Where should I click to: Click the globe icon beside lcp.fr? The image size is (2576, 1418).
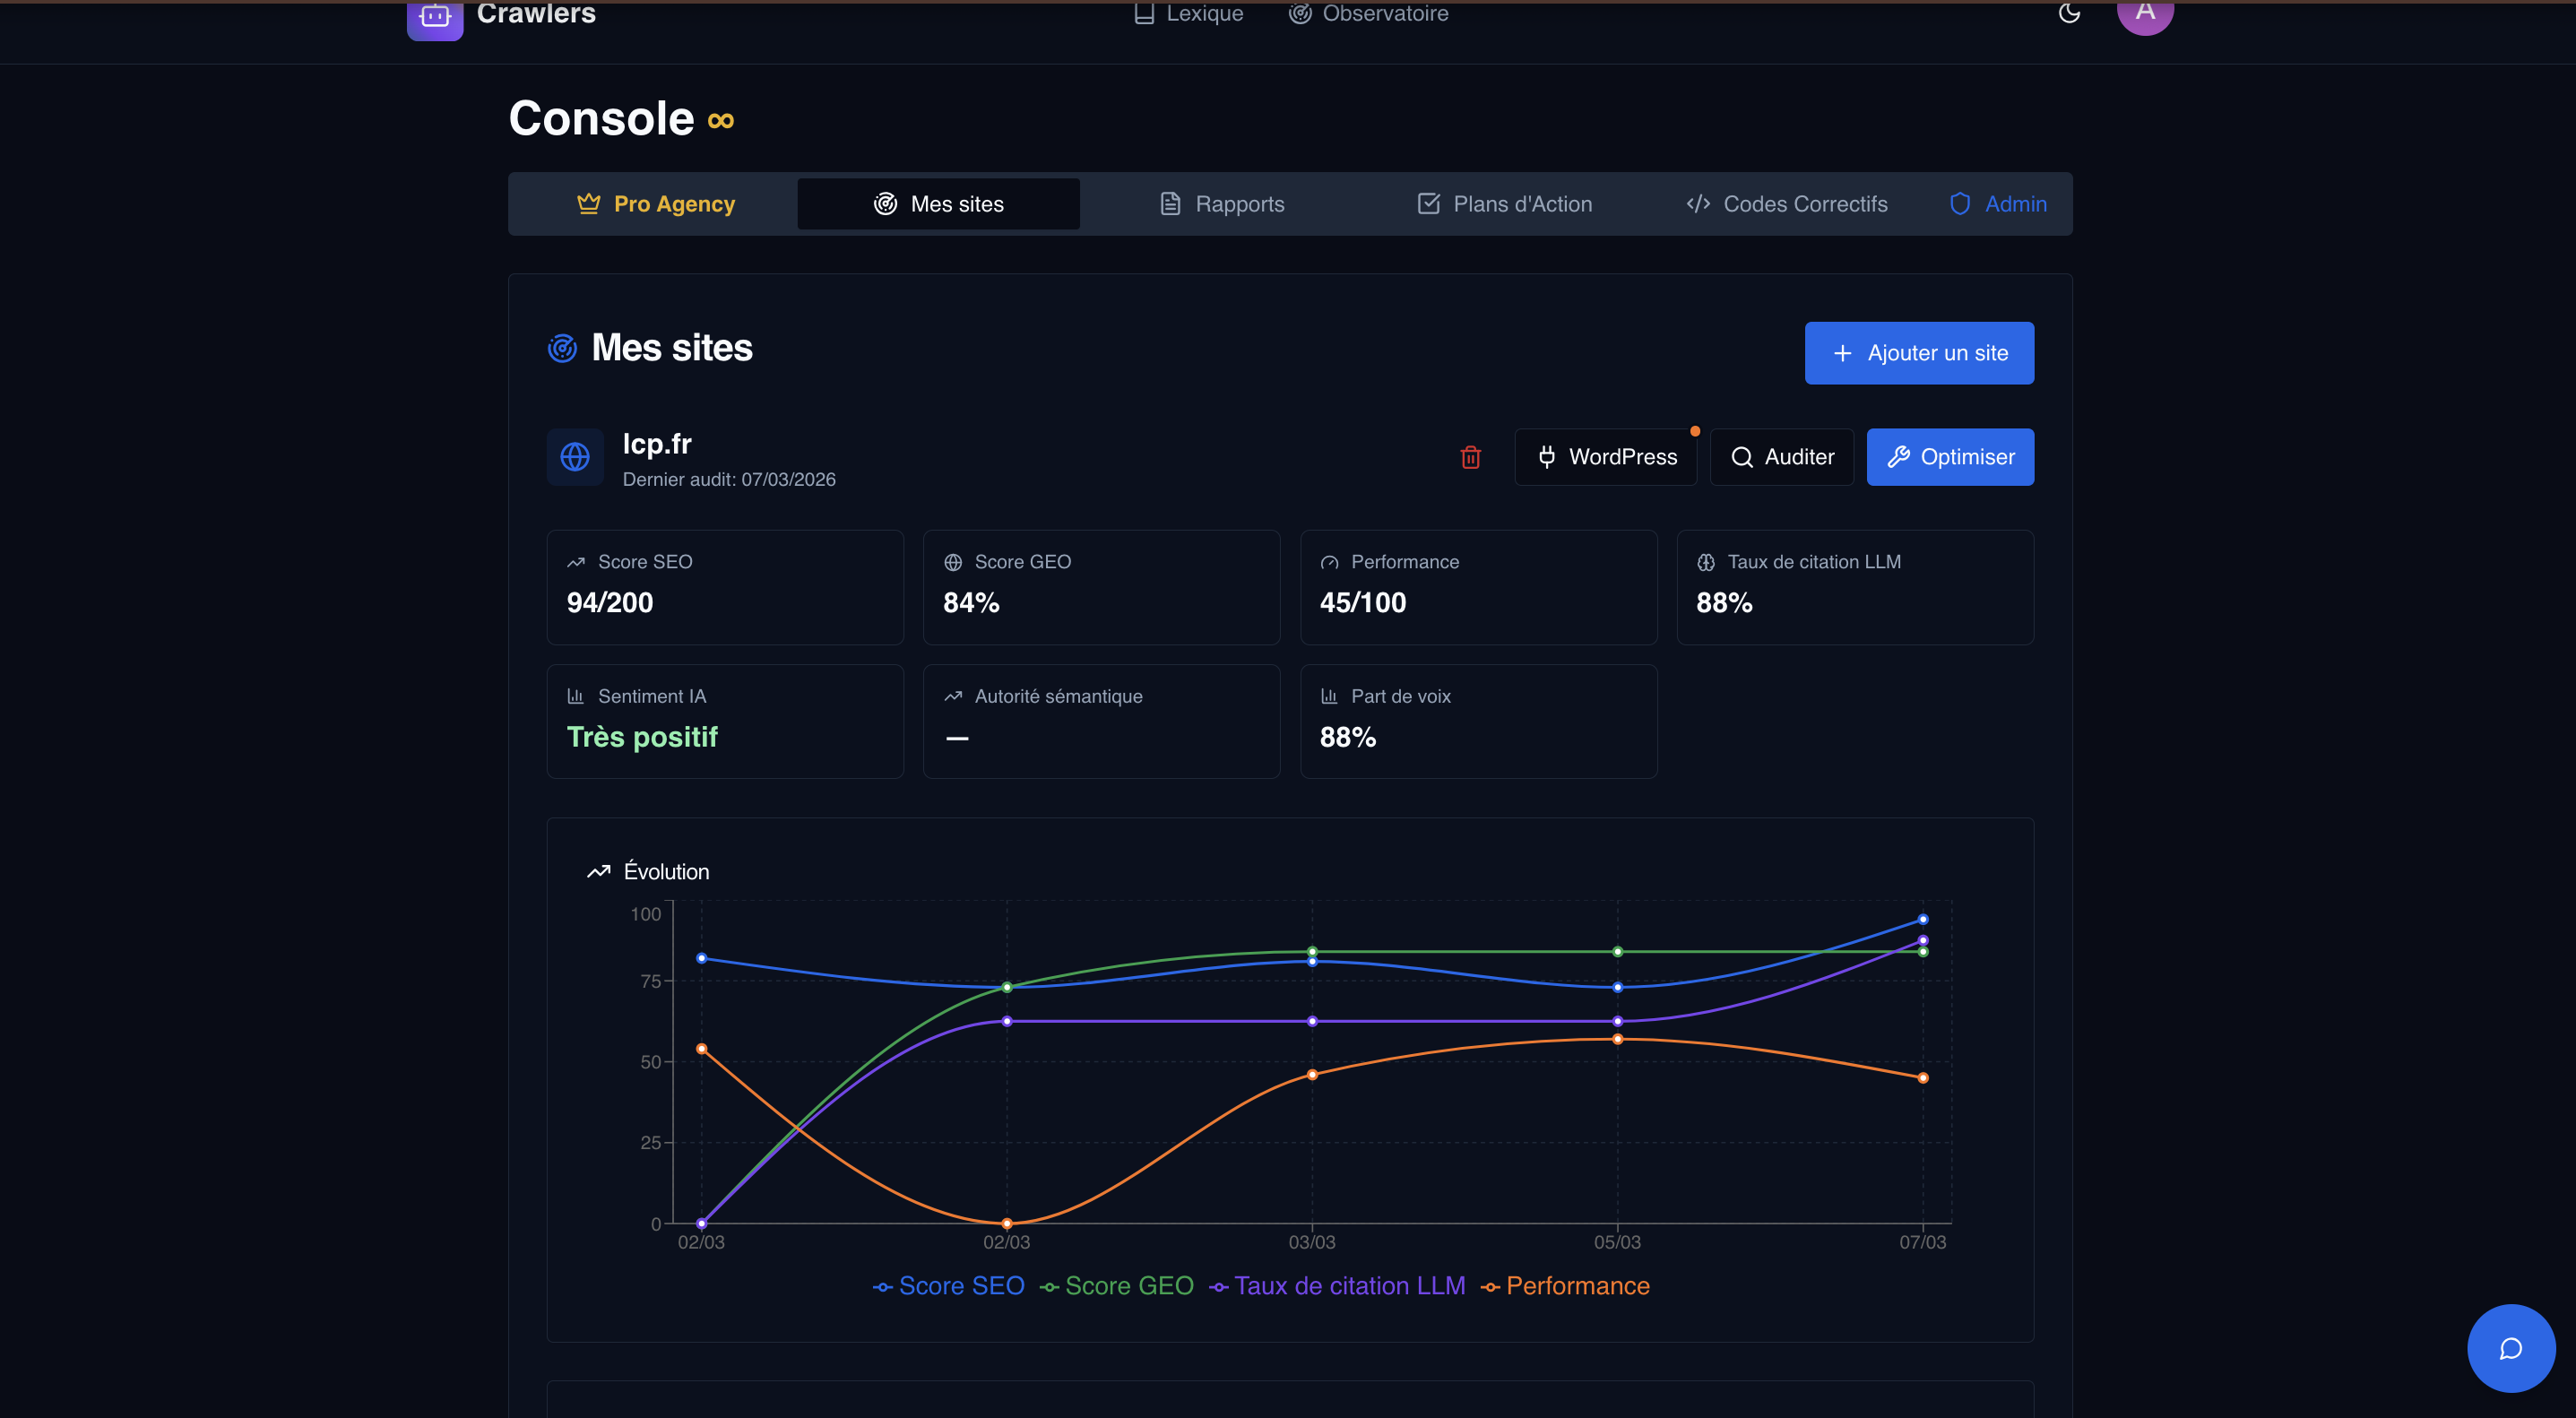pos(575,457)
